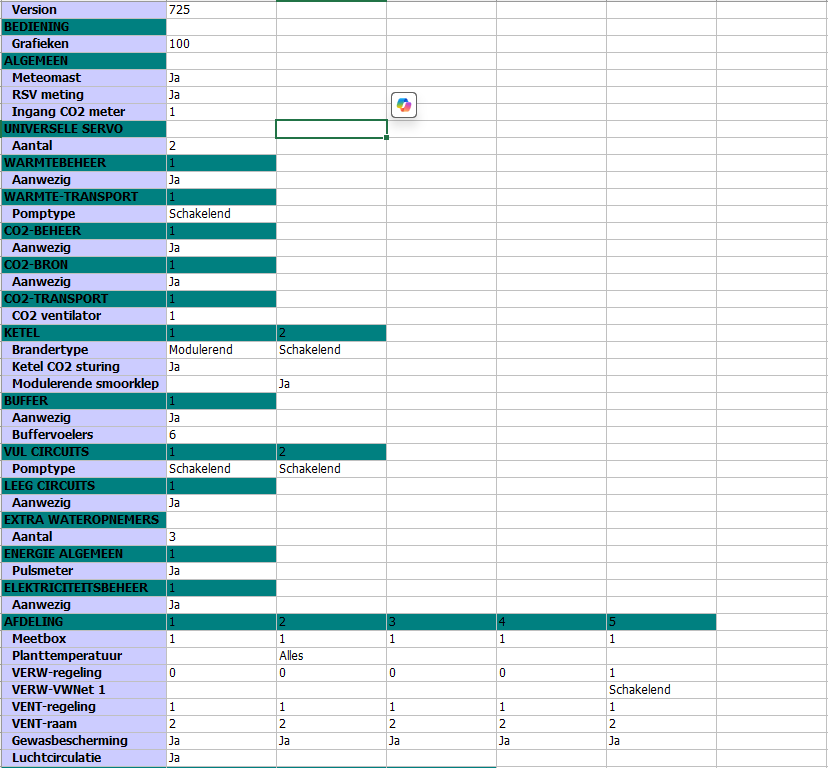Click the ENERGIE ALGEMEEN header cell

click(x=84, y=554)
